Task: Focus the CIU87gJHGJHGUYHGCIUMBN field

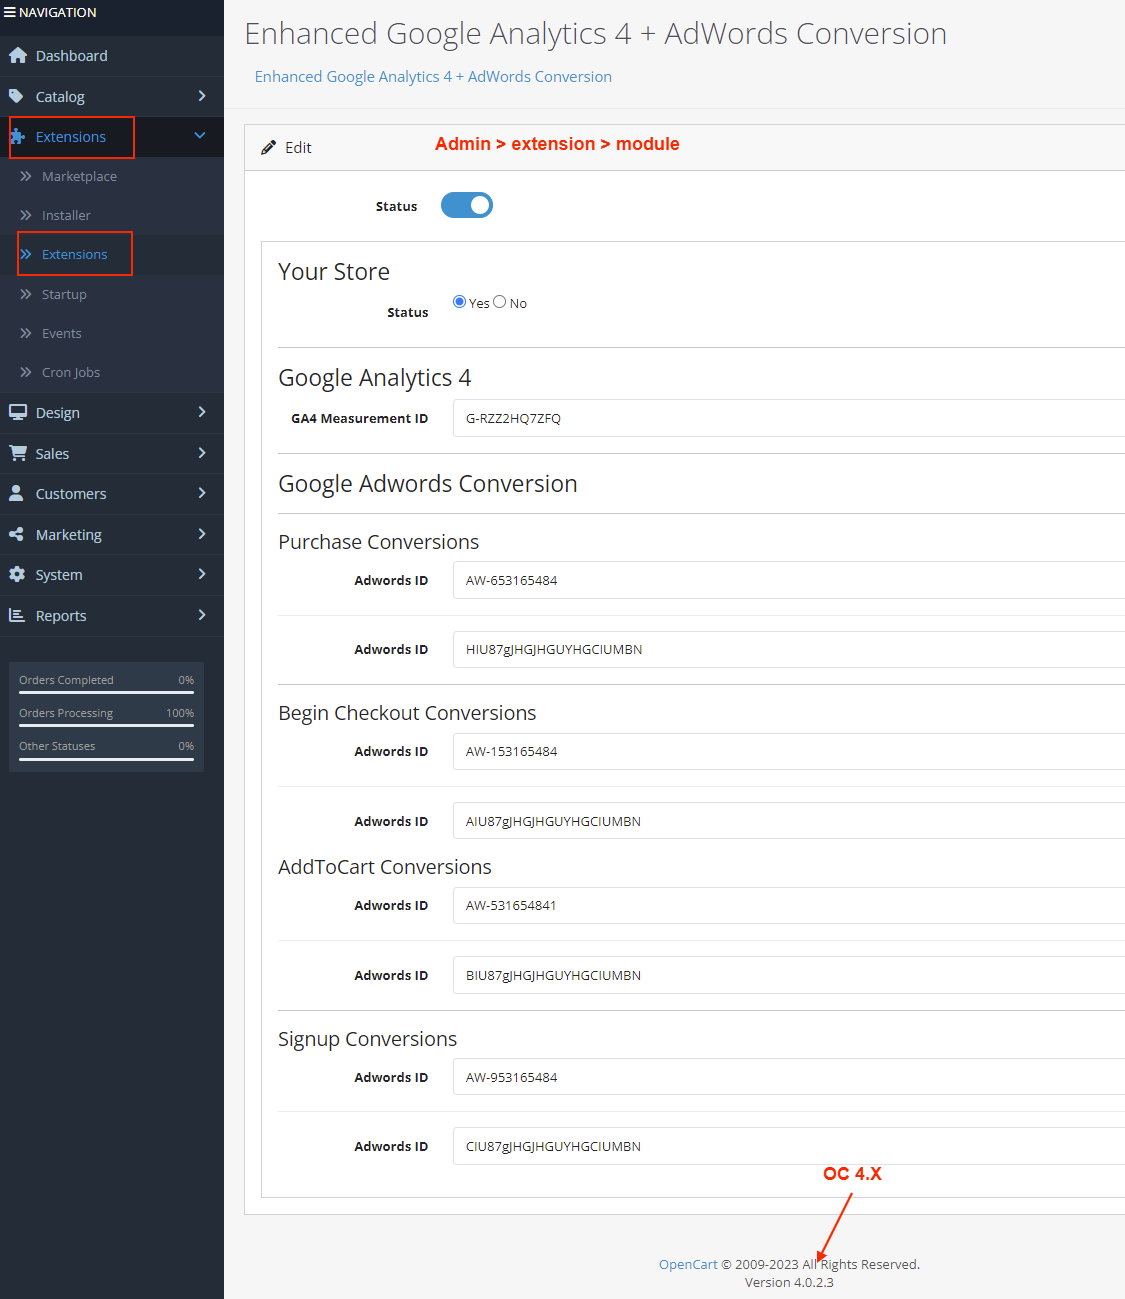Action: tap(789, 1146)
